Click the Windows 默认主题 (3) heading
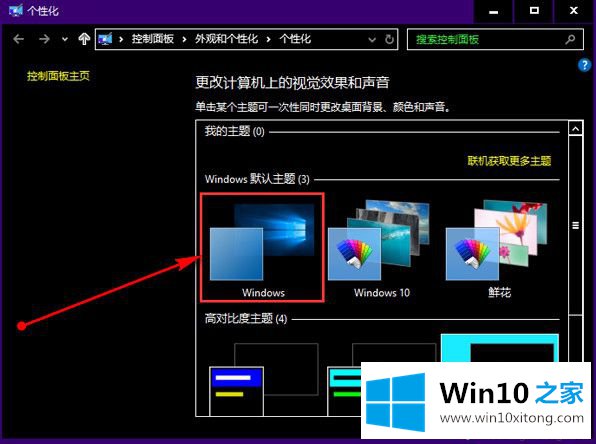Viewport: 596px width, 444px height. 257,179
